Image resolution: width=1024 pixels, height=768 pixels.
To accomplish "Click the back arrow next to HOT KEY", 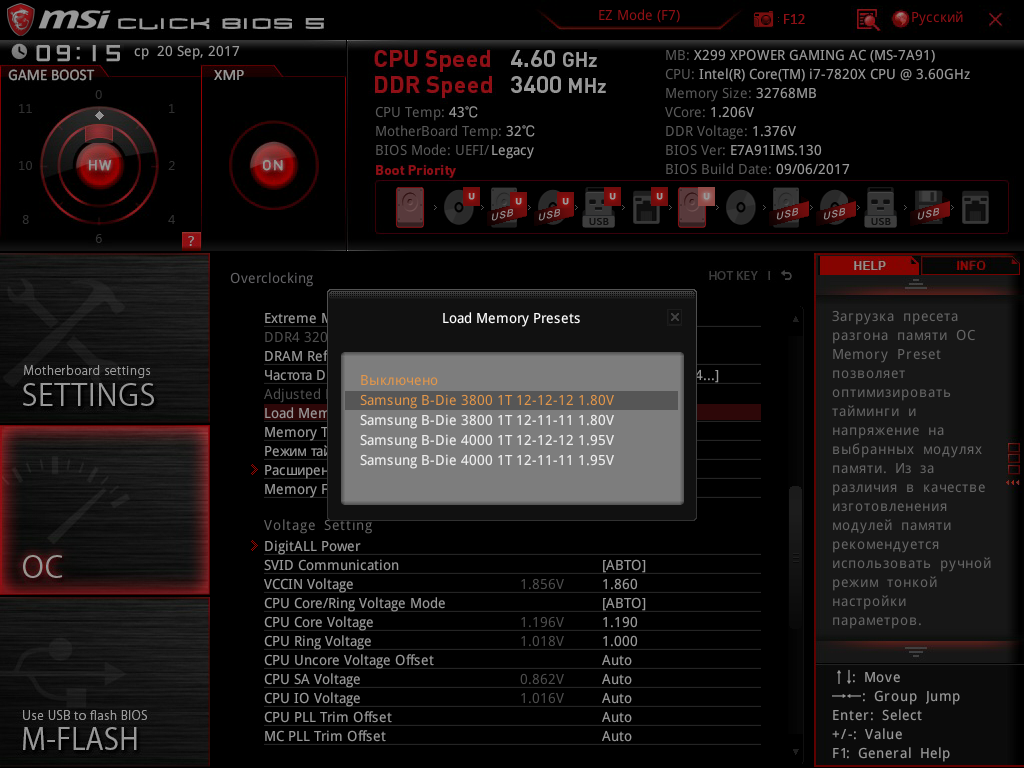I will click(787, 276).
